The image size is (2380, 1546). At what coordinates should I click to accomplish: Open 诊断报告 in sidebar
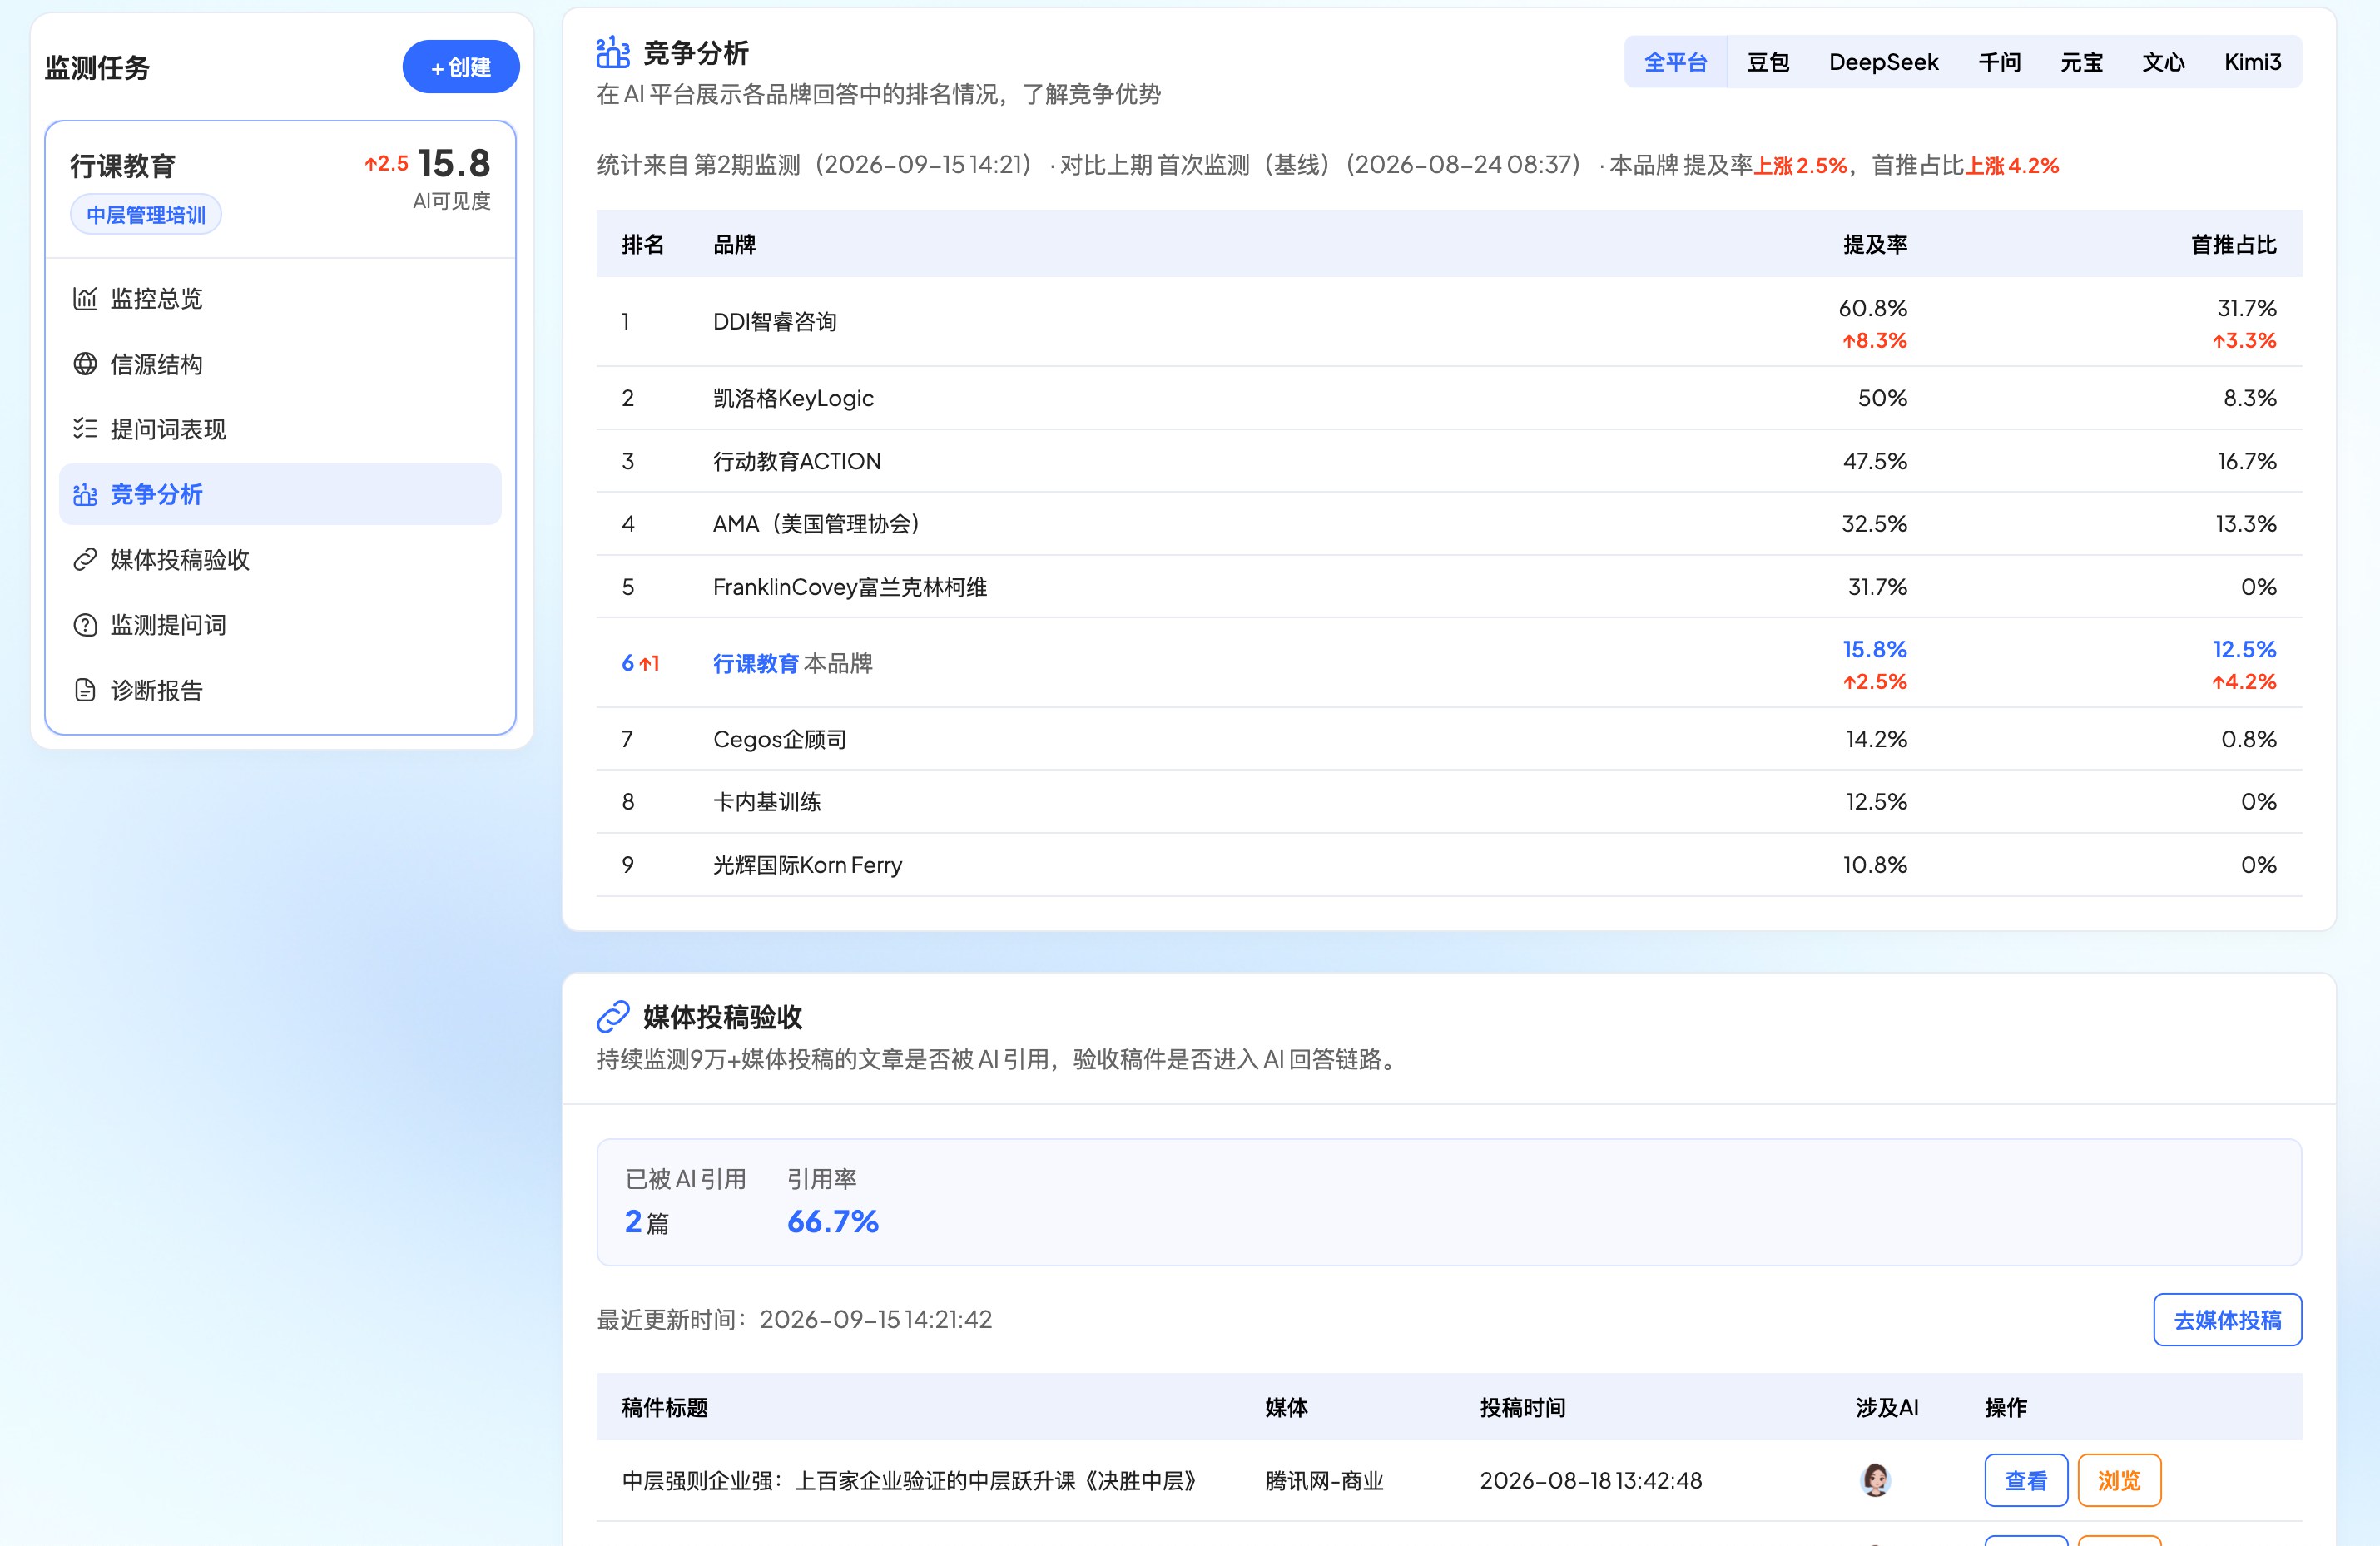coord(280,690)
